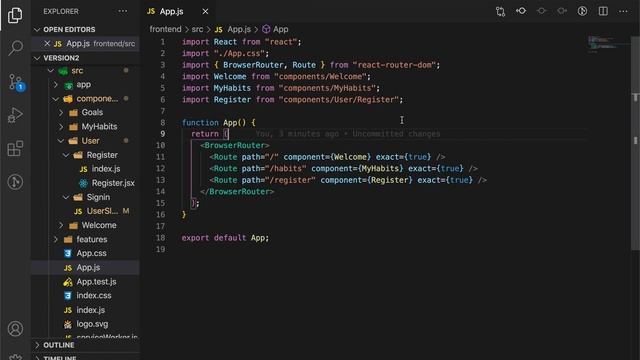The width and height of the screenshot is (640, 360).
Task: Open the Run and Debug view
Action: coord(15,115)
